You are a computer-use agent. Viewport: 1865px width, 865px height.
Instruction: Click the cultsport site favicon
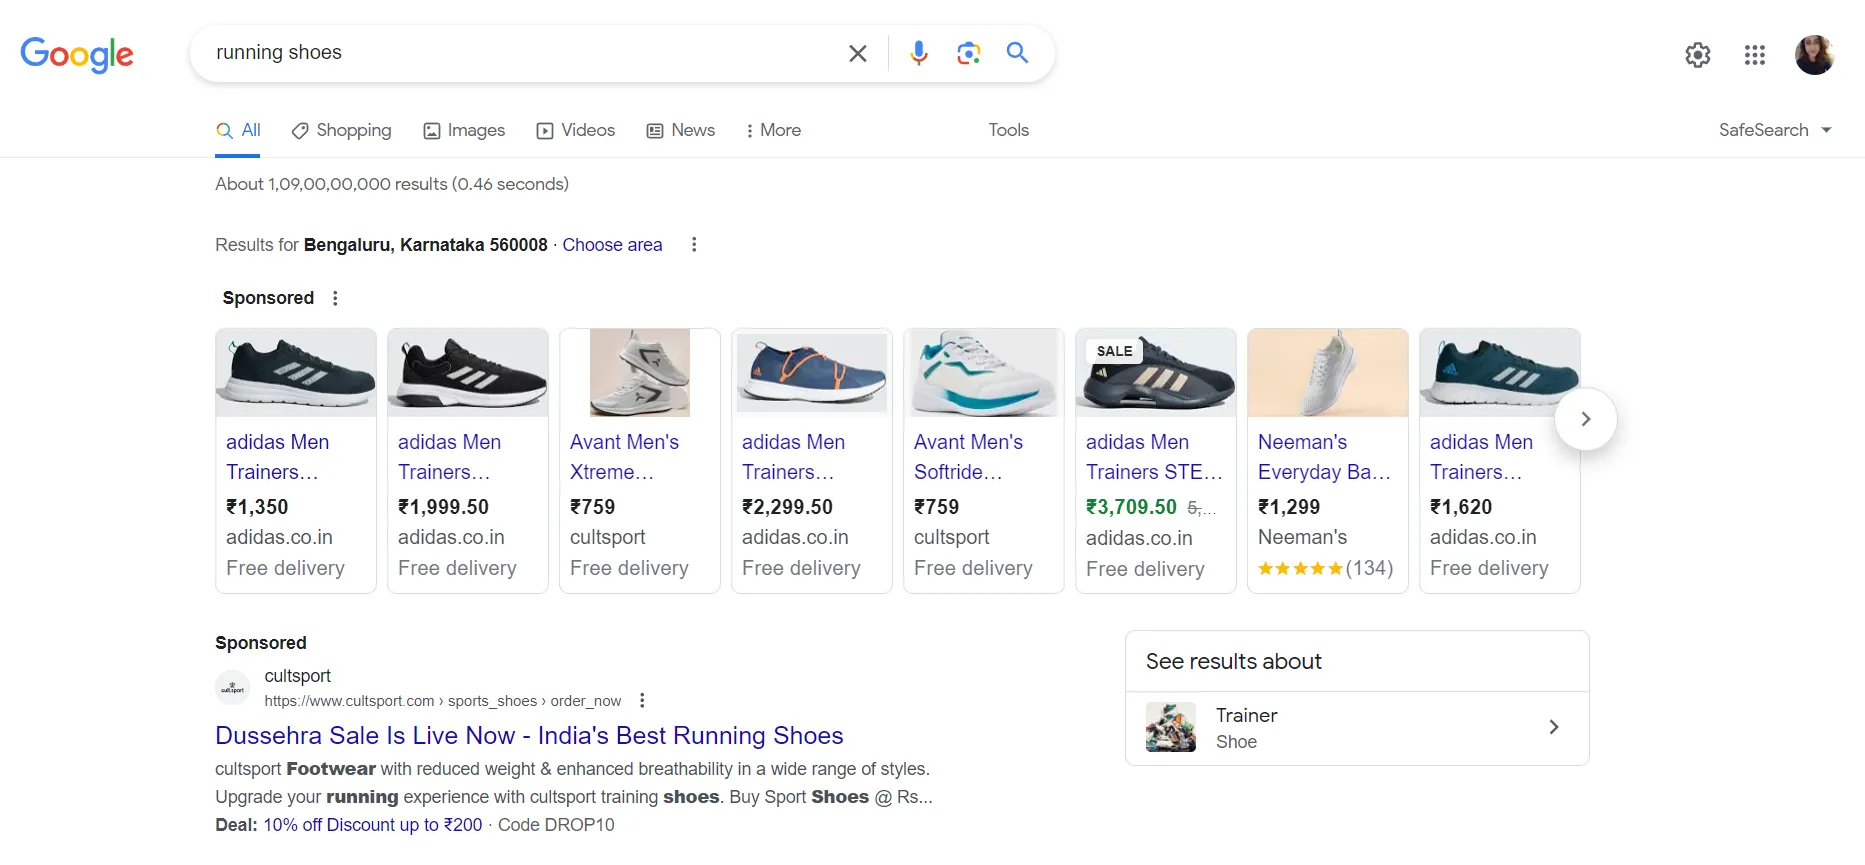[x=233, y=688]
